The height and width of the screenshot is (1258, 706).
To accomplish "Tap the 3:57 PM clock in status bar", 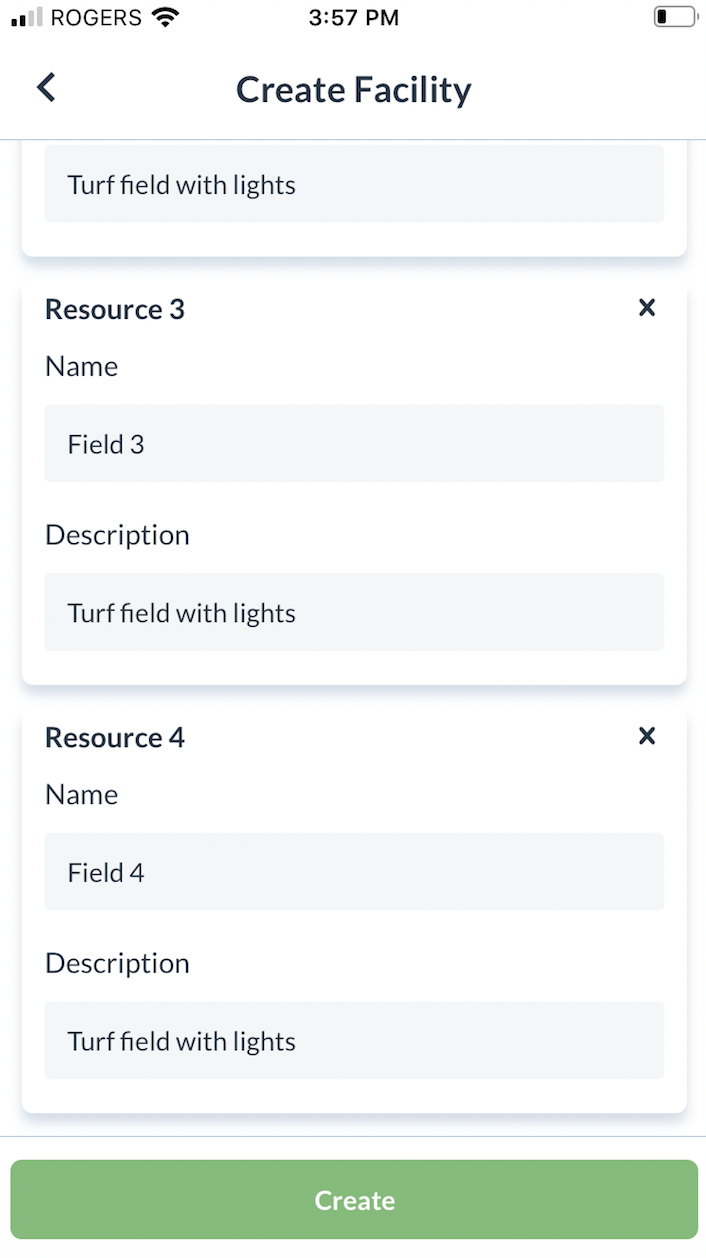I will (354, 17).
